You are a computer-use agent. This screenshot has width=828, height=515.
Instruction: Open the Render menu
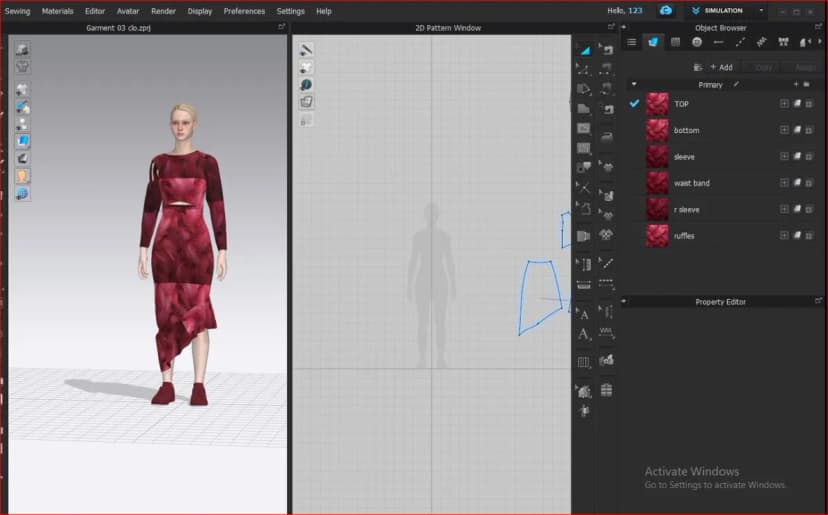pyautogui.click(x=163, y=11)
